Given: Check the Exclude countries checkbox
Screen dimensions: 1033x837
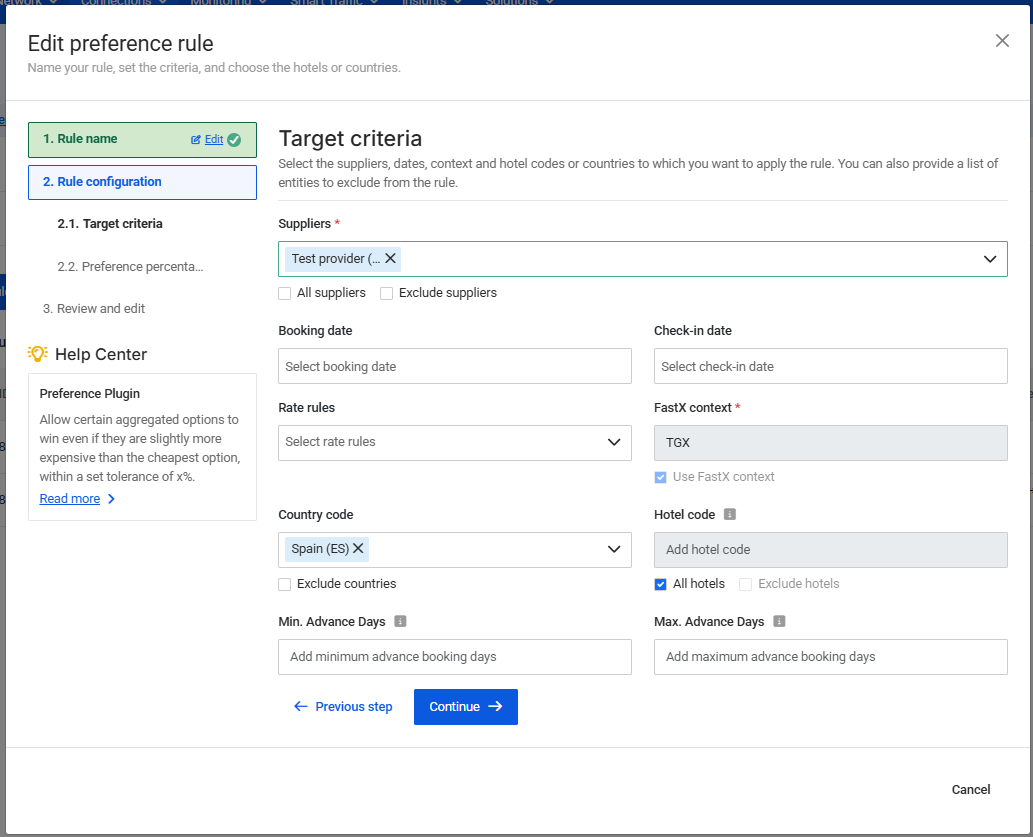Looking at the screenshot, I should pyautogui.click(x=285, y=584).
